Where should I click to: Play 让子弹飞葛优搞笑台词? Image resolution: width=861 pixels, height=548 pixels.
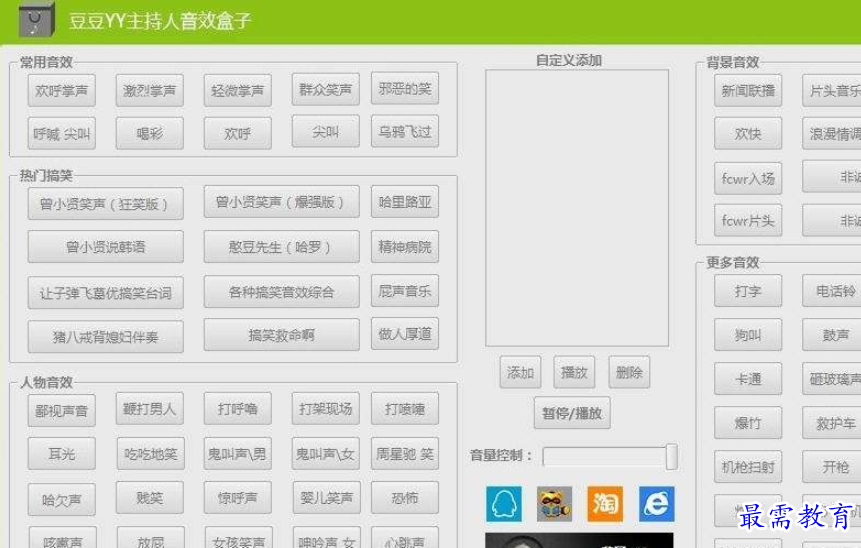[x=105, y=293]
